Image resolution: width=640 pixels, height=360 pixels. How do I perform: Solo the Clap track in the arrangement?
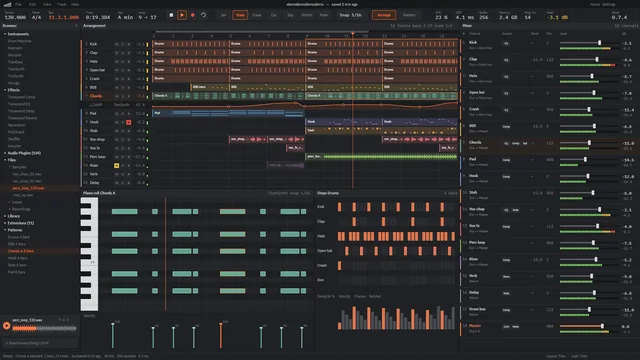[122, 53]
